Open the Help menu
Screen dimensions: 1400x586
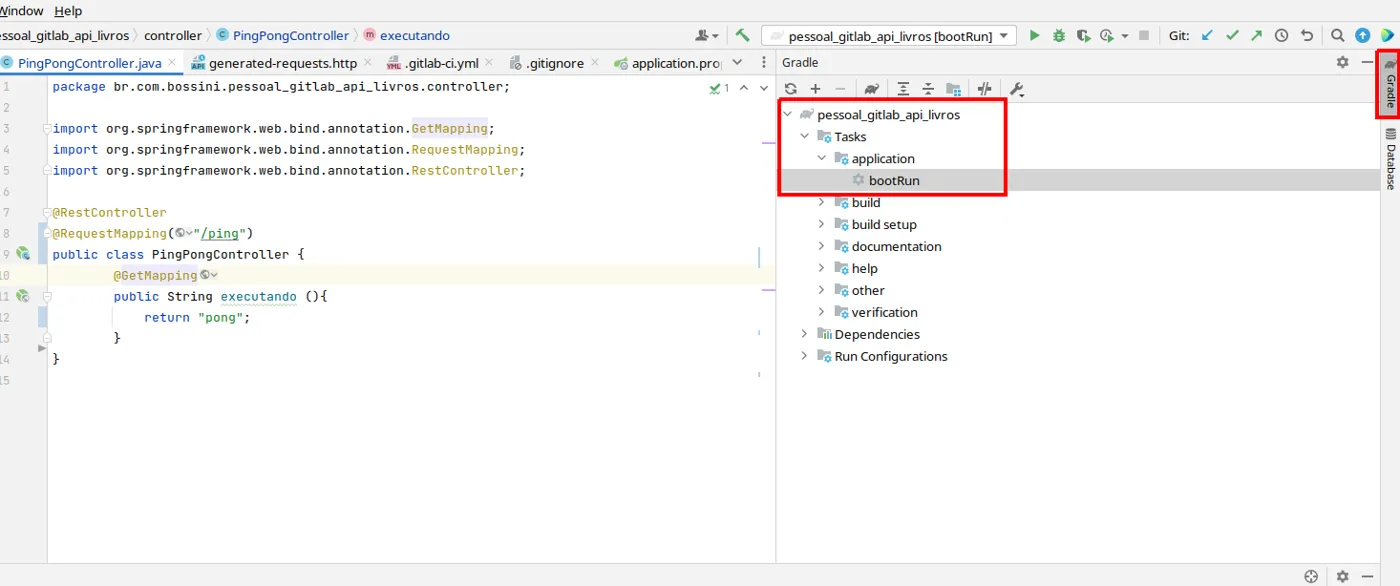pyautogui.click(x=68, y=10)
